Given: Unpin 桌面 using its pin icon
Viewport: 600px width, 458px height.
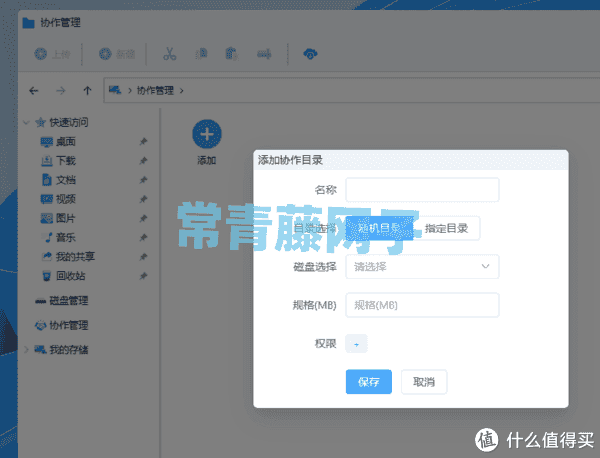Looking at the screenshot, I should pyautogui.click(x=143, y=142).
